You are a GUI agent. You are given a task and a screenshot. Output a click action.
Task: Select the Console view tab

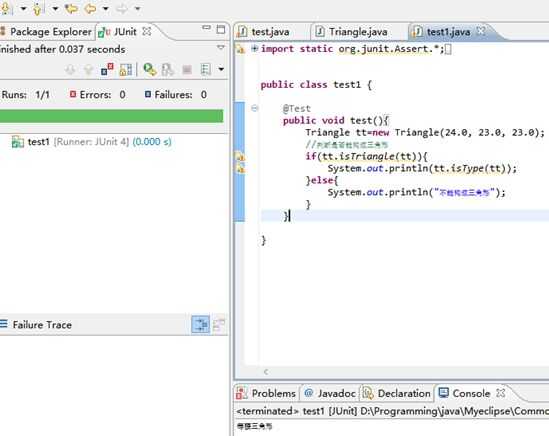coord(464,393)
